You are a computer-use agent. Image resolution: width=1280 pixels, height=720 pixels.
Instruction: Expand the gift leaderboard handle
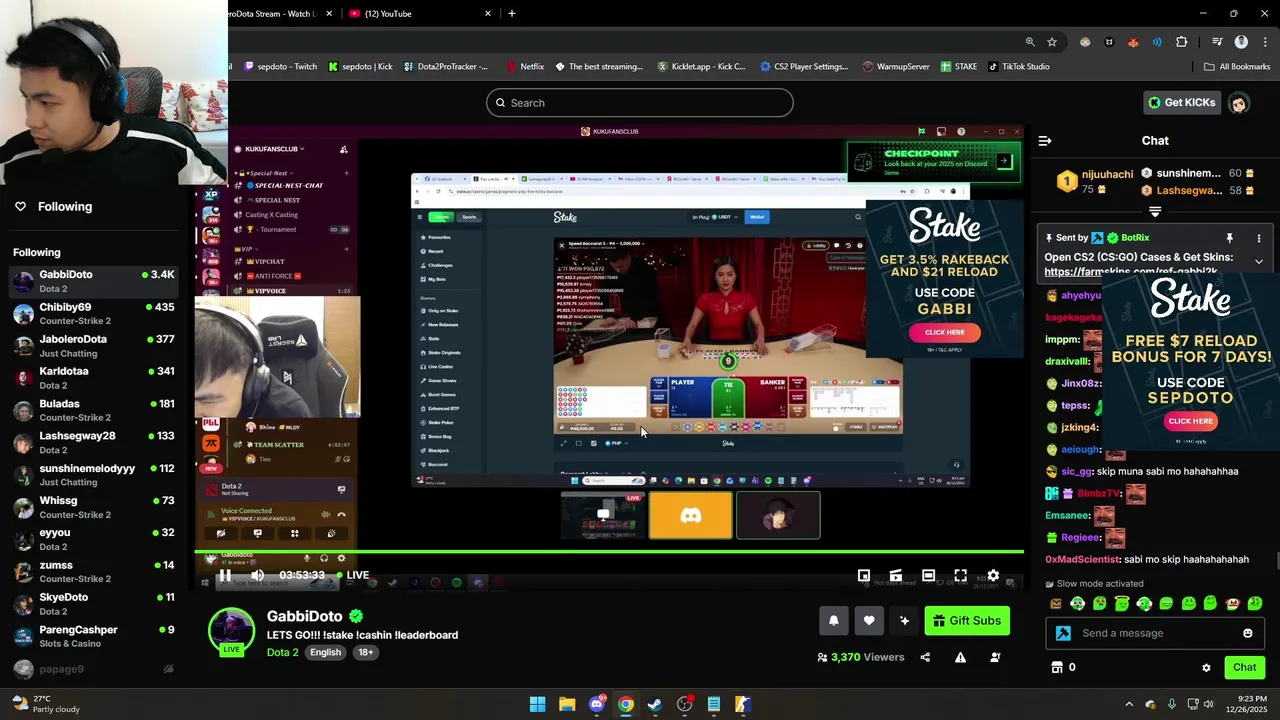[1155, 212]
